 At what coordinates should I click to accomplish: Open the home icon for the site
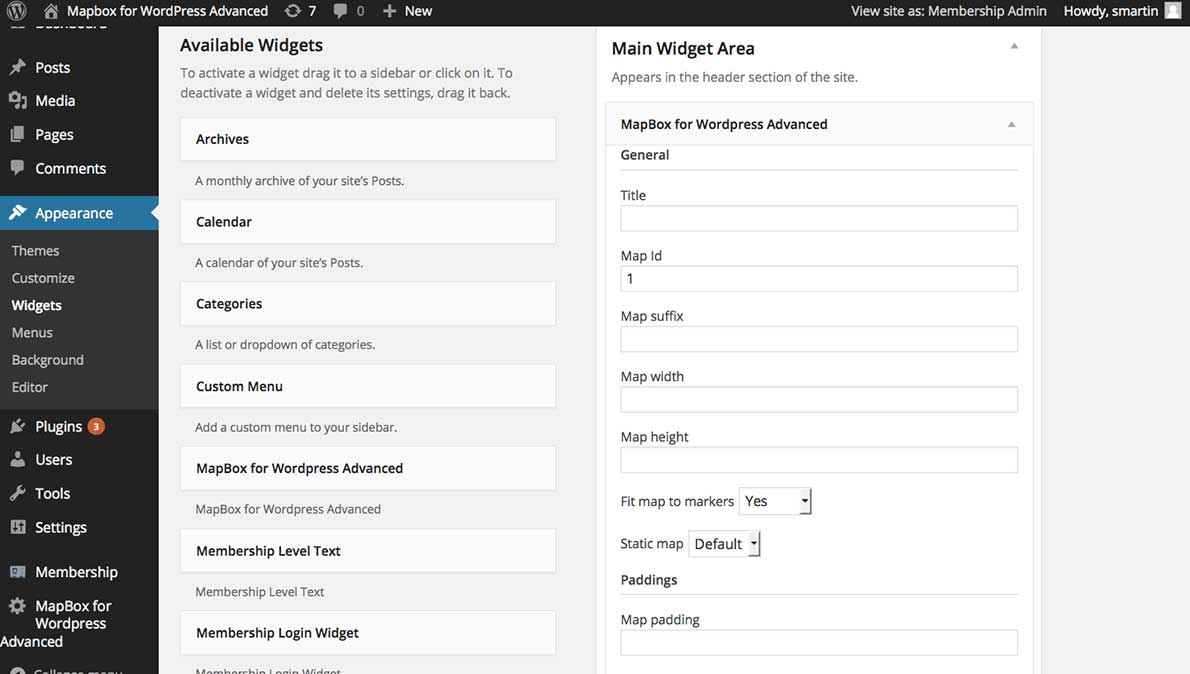51,11
